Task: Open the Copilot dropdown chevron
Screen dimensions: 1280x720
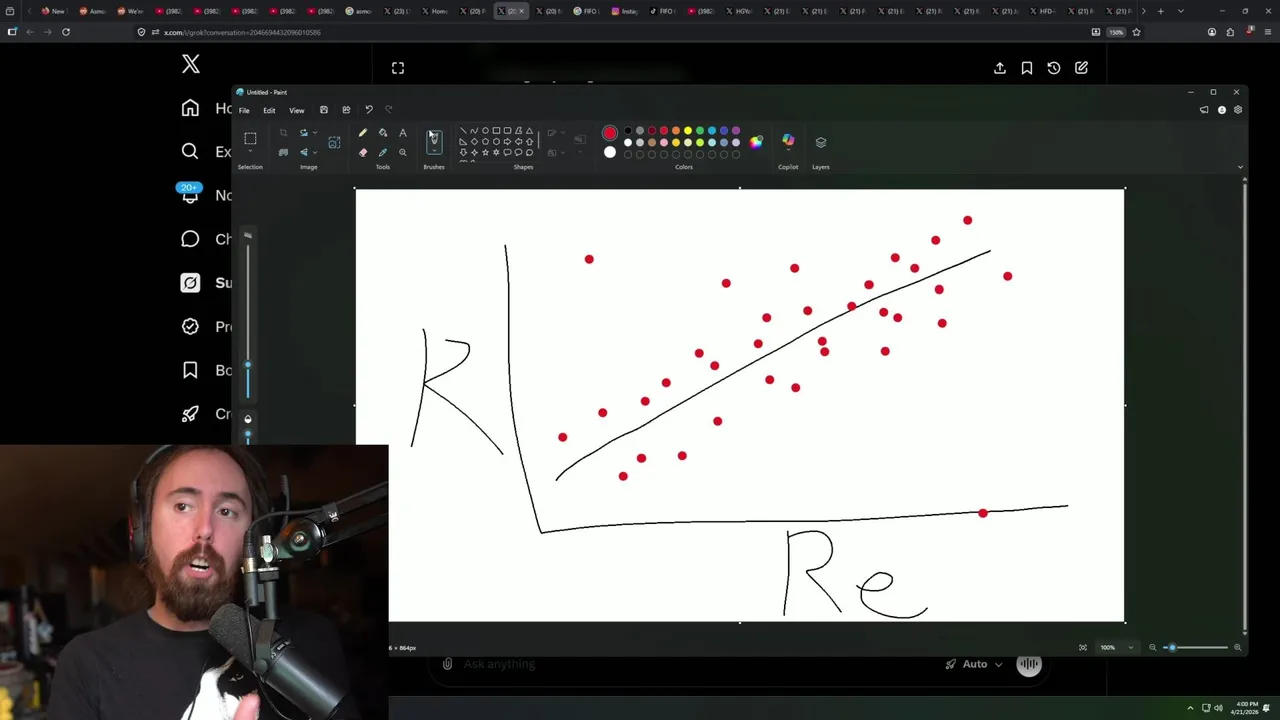Action: 788,150
